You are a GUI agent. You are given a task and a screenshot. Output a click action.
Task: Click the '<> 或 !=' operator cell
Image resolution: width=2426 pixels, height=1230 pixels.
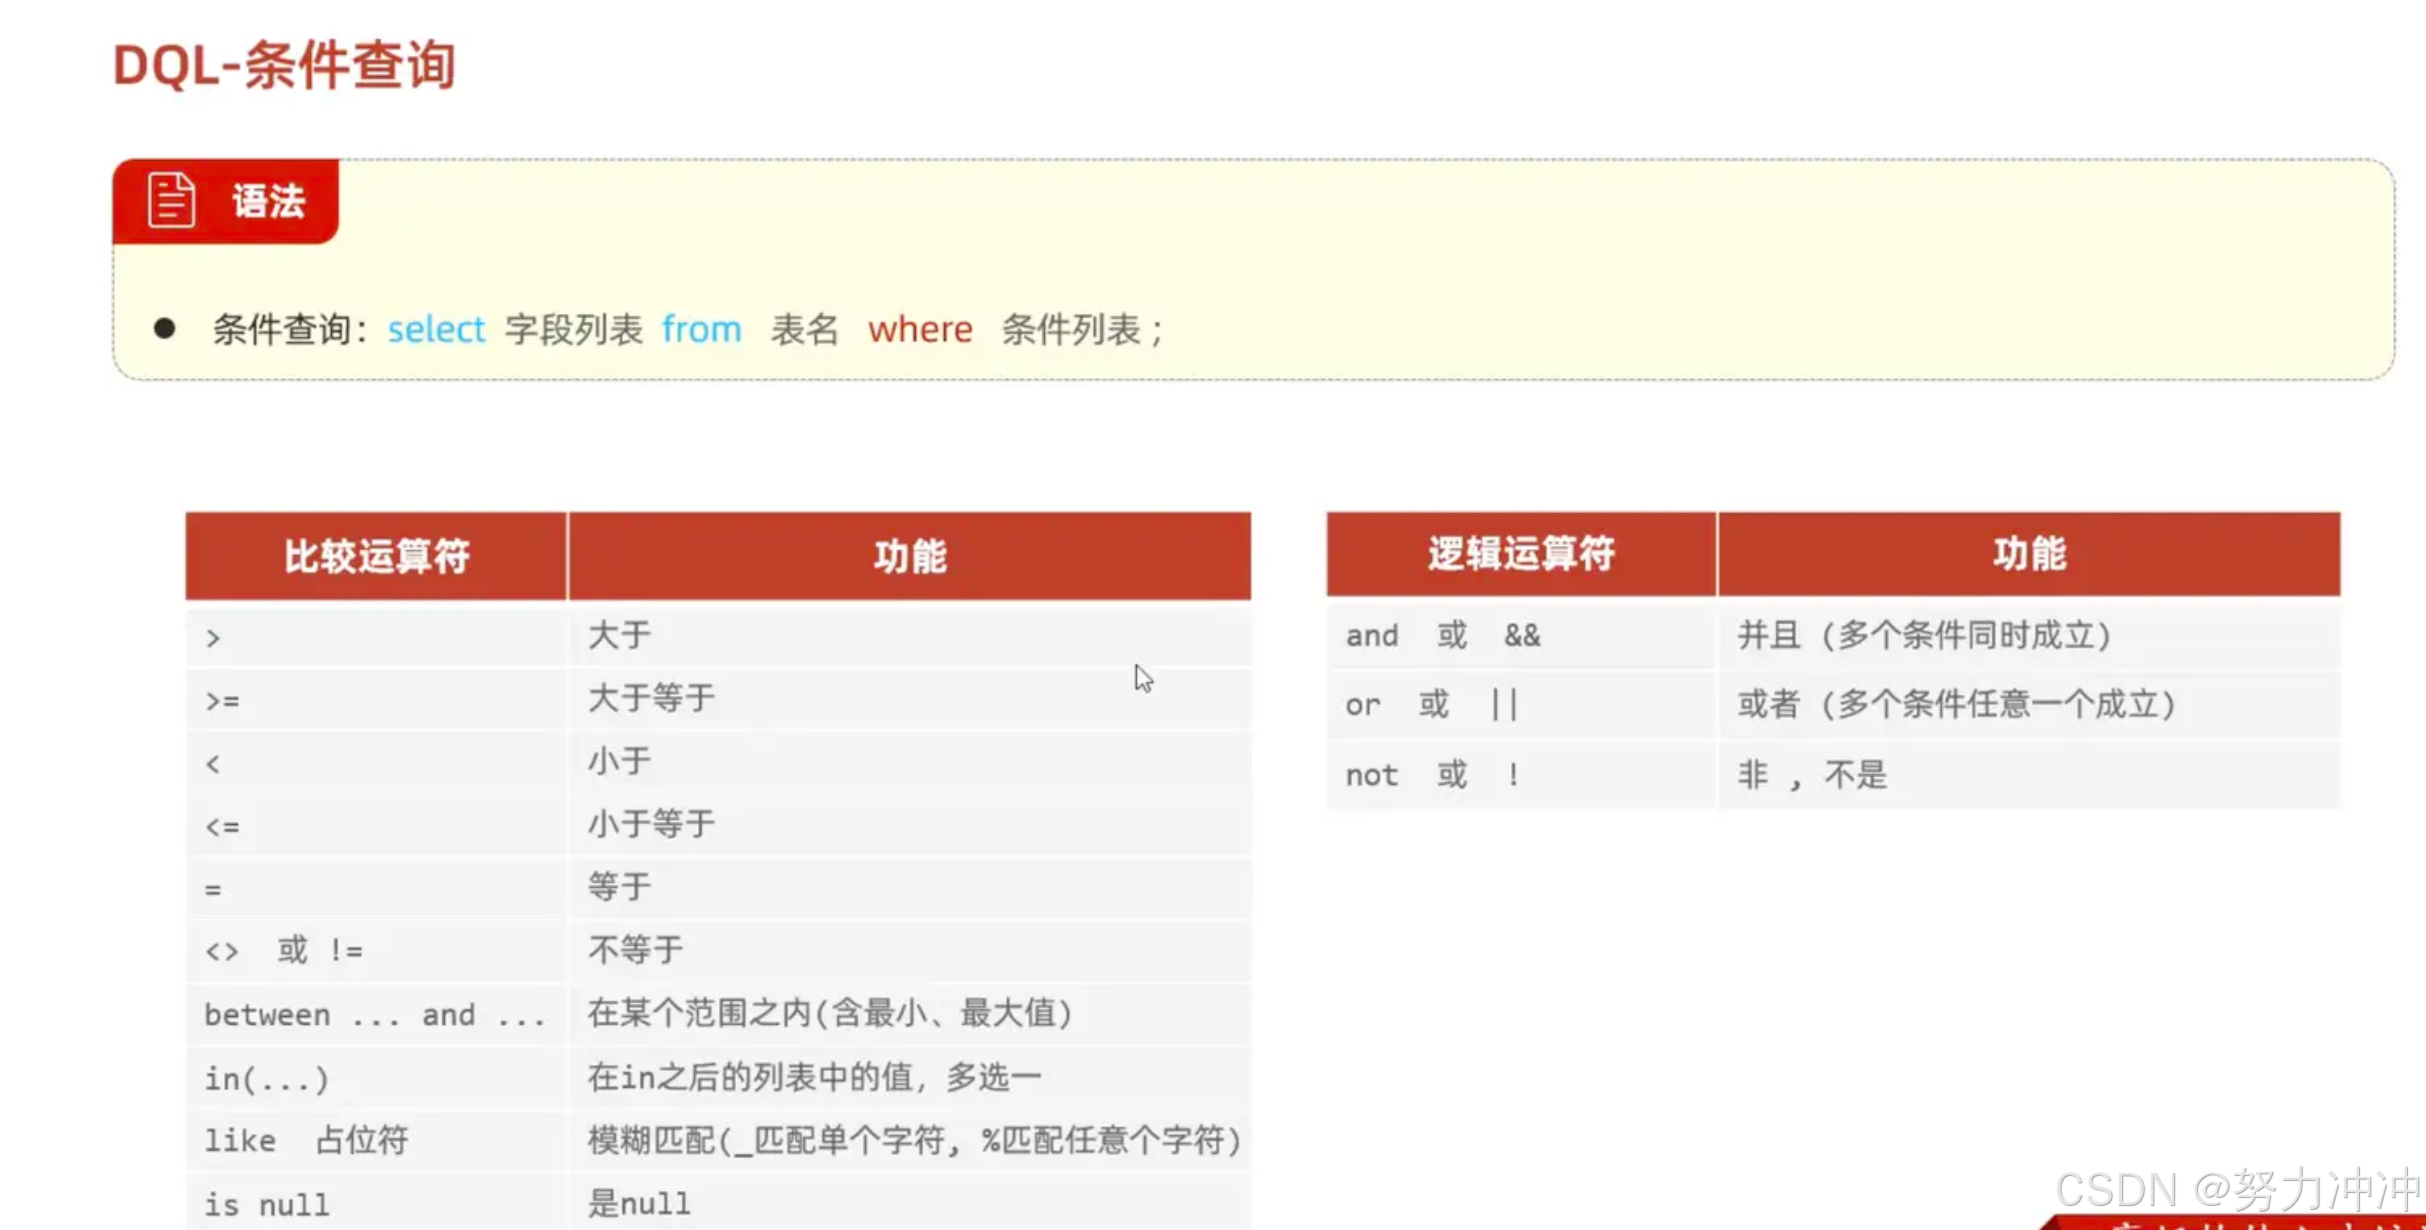284,950
